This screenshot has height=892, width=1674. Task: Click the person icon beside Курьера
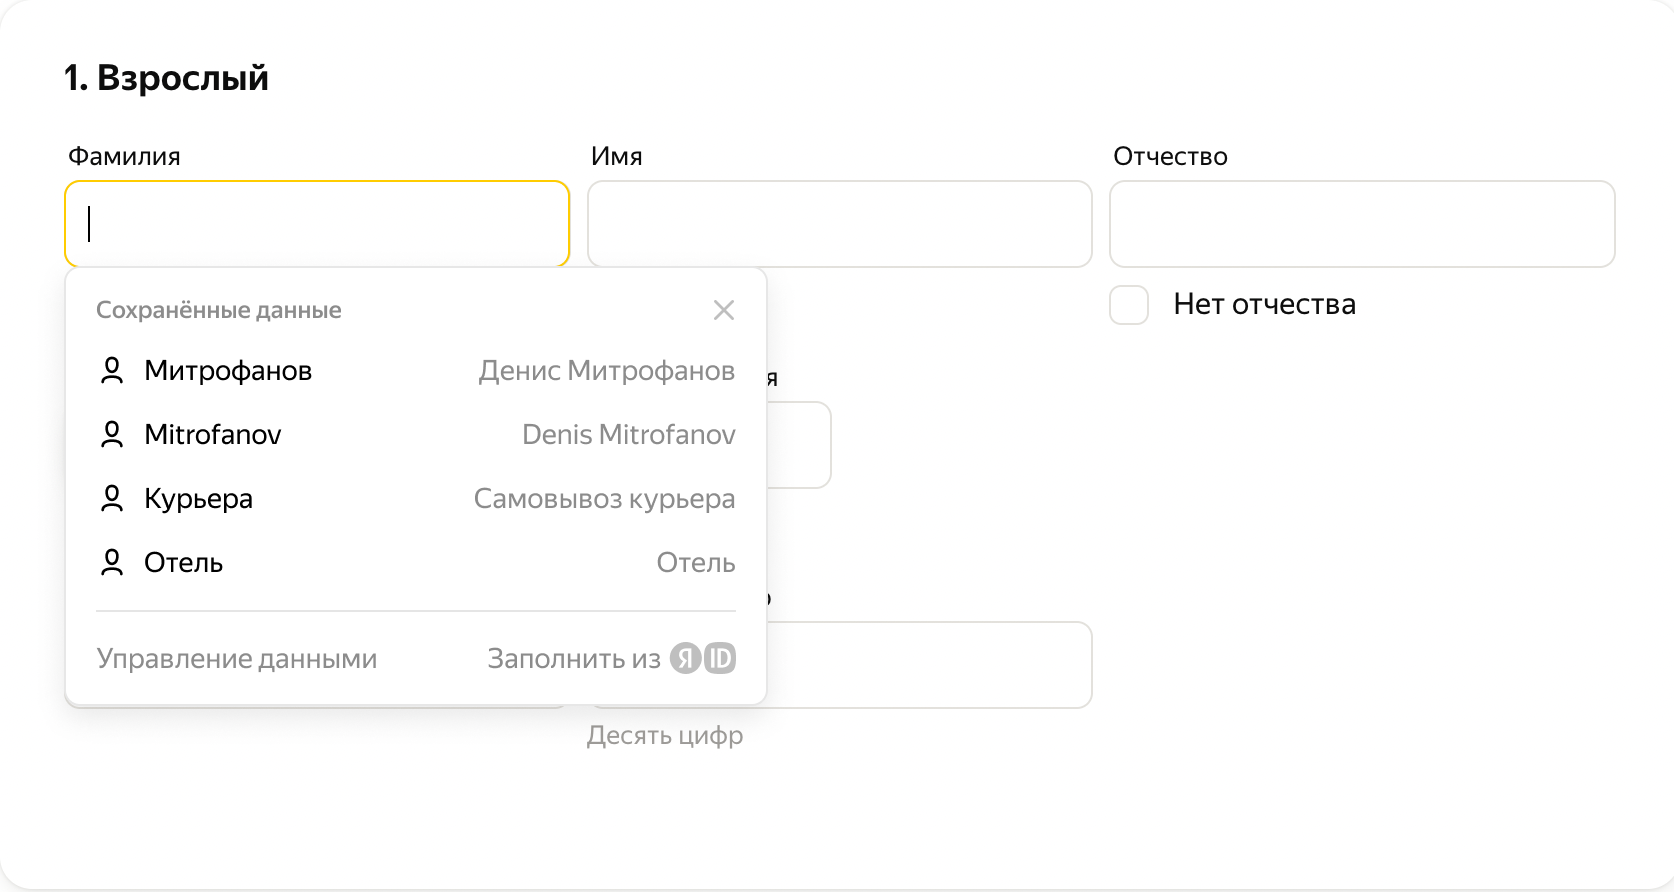[x=112, y=499]
